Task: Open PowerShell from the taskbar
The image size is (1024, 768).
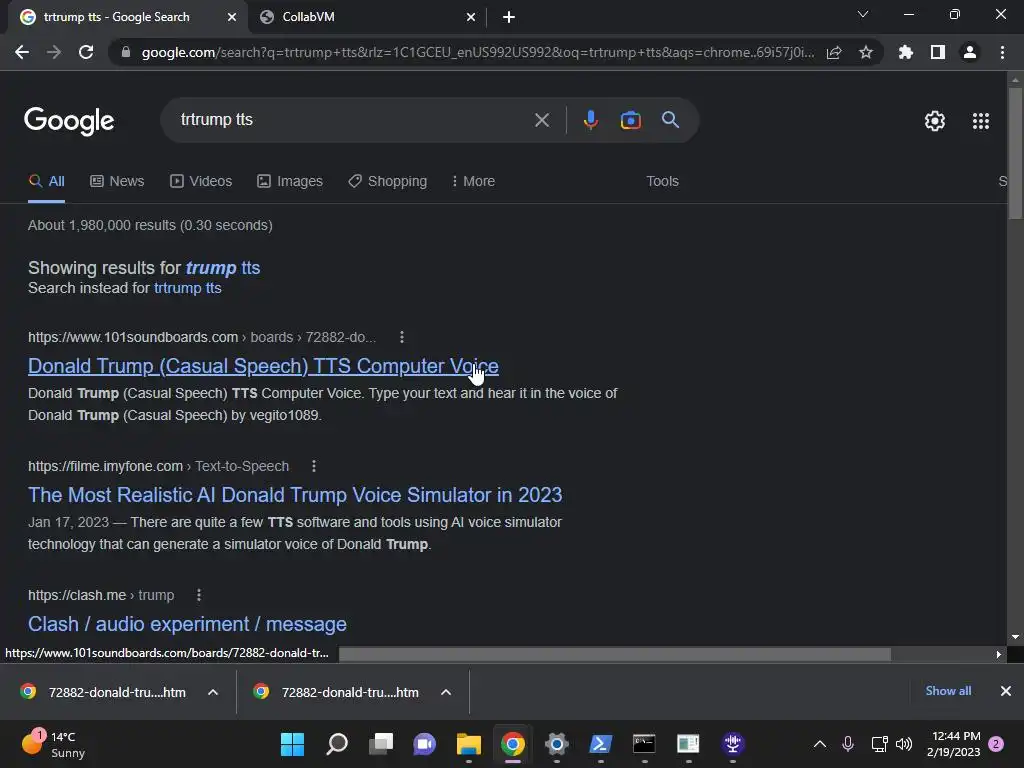Action: [600, 744]
